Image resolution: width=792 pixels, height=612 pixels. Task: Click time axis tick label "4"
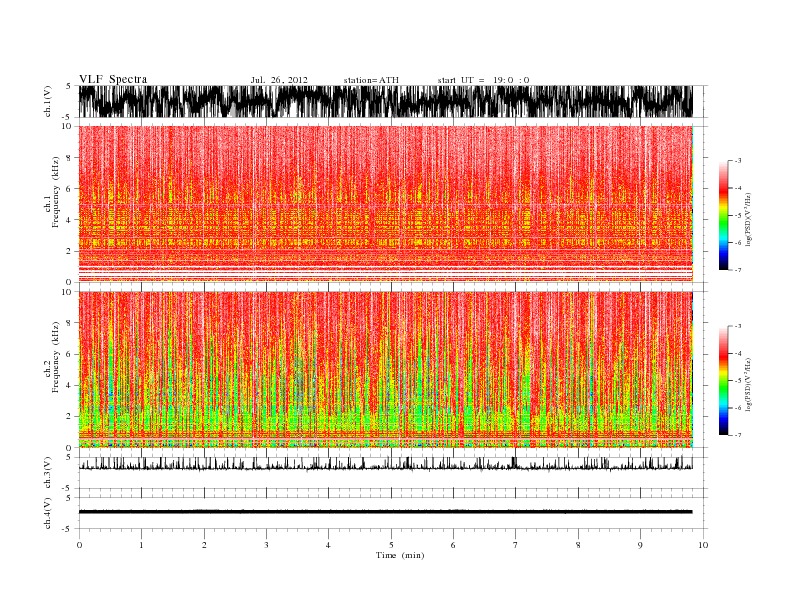328,545
